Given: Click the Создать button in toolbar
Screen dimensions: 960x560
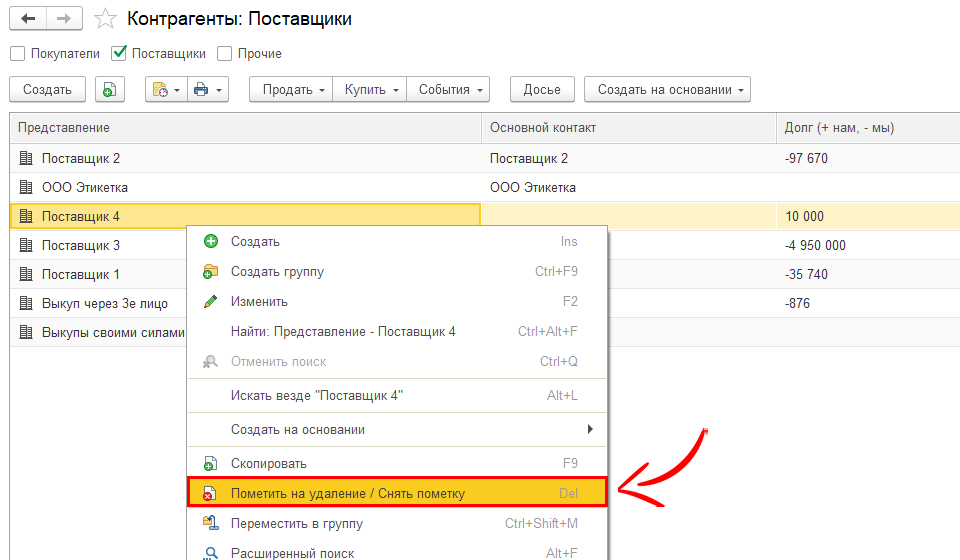Looking at the screenshot, I should pyautogui.click(x=47, y=90).
